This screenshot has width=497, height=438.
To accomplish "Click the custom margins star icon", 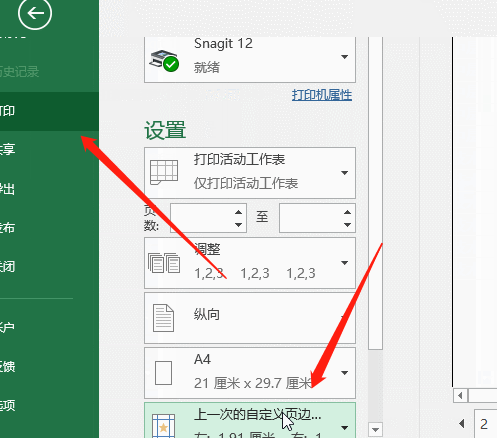I will [x=163, y=426].
